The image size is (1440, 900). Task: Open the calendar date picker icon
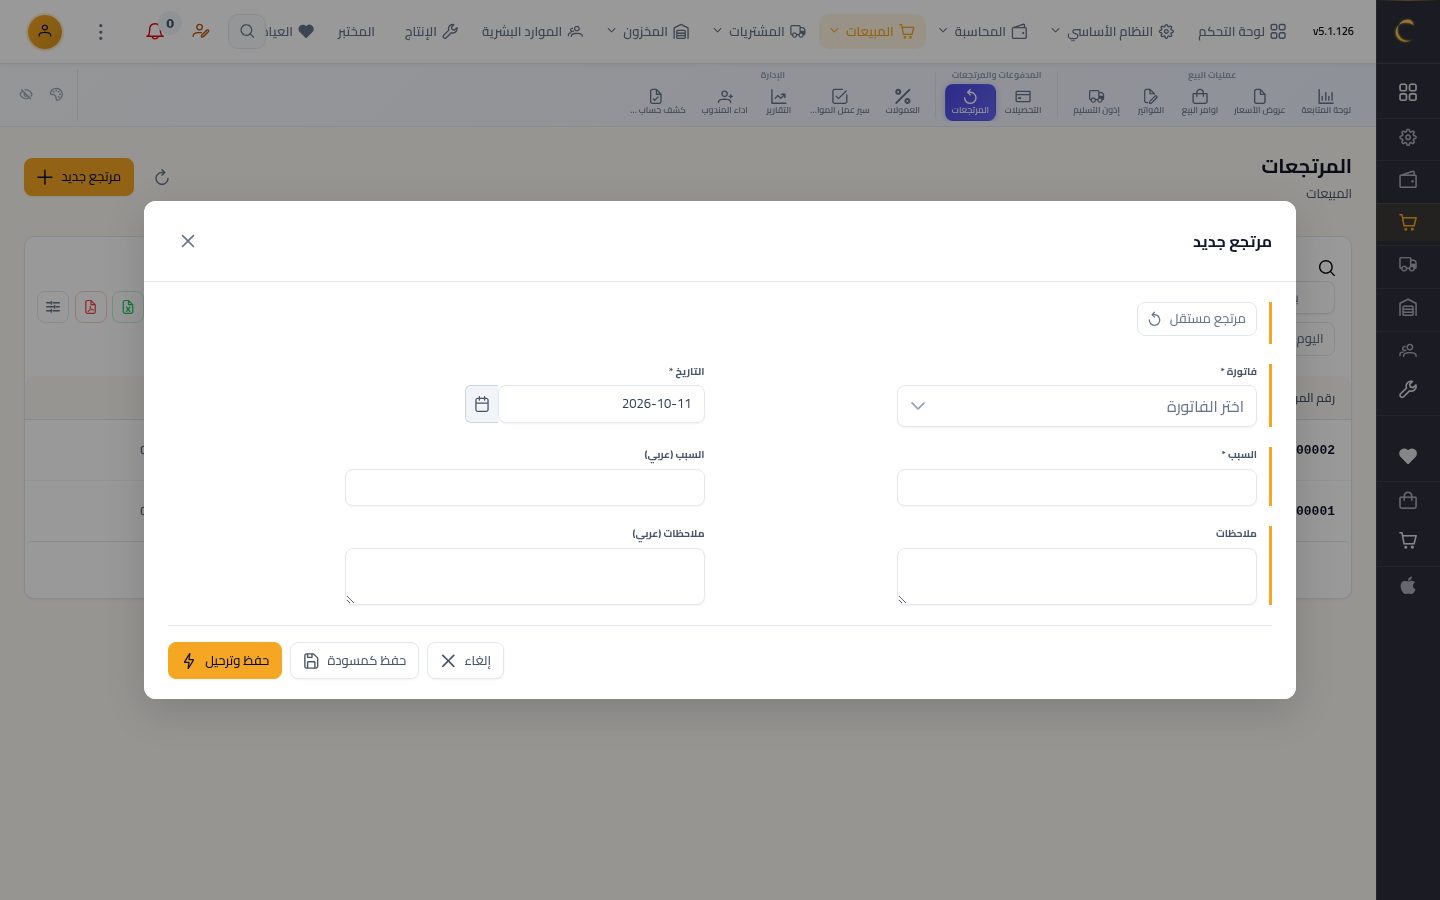tap(482, 404)
